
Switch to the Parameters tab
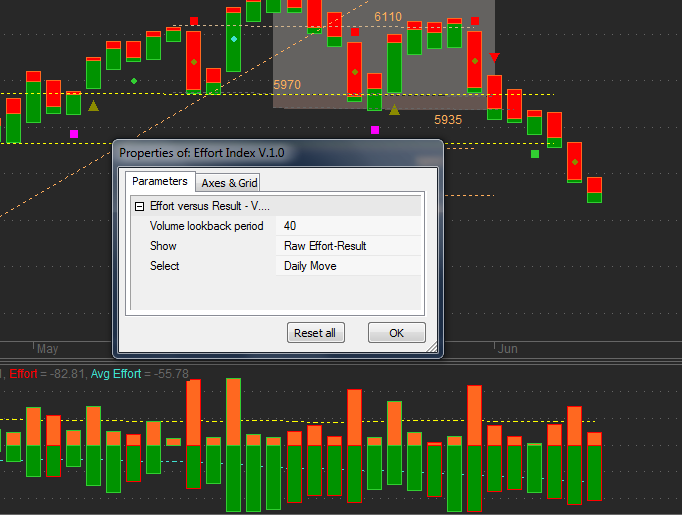point(160,181)
